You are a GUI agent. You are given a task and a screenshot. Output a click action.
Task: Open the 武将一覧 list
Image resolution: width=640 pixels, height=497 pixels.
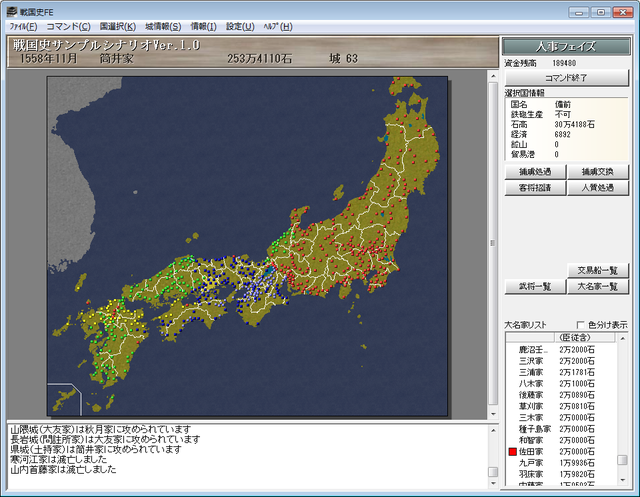coord(535,286)
